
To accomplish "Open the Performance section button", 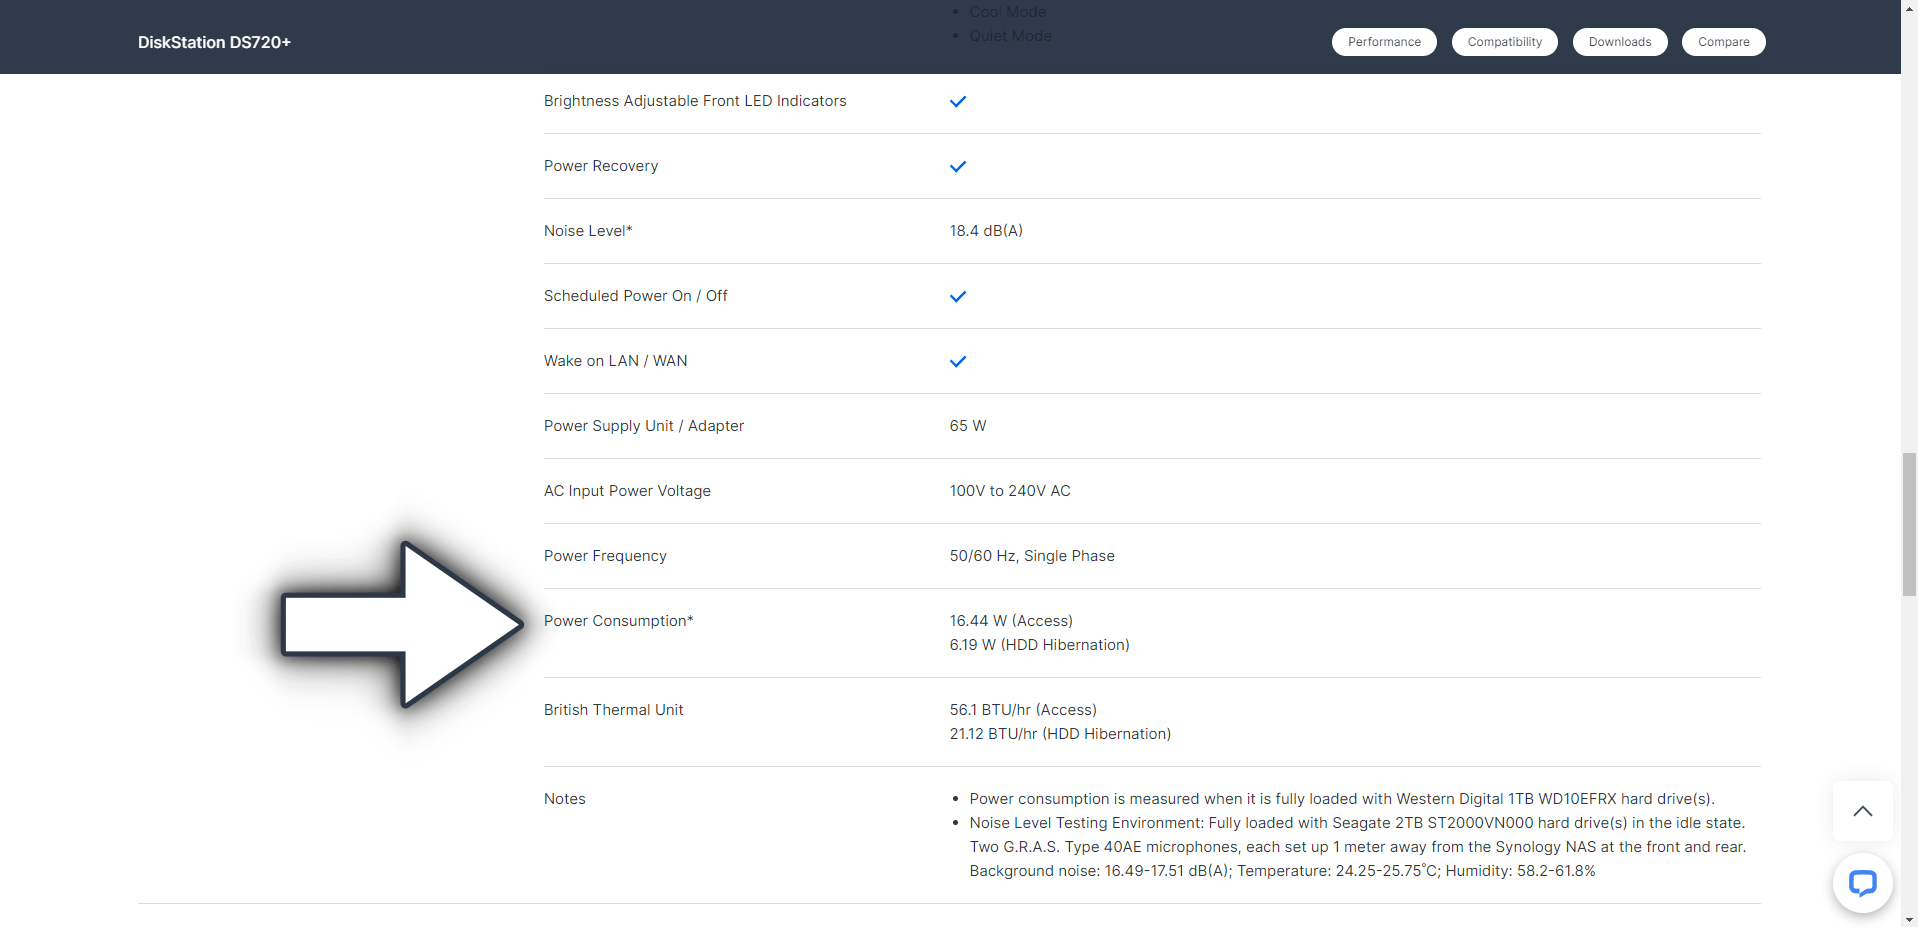I will click(1384, 42).
